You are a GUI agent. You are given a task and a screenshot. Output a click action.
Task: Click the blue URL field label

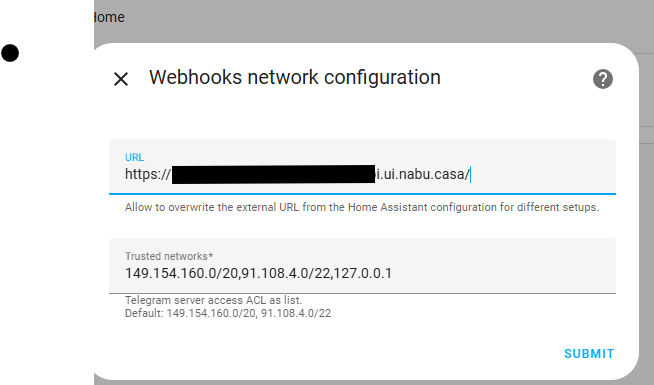pyautogui.click(x=134, y=157)
